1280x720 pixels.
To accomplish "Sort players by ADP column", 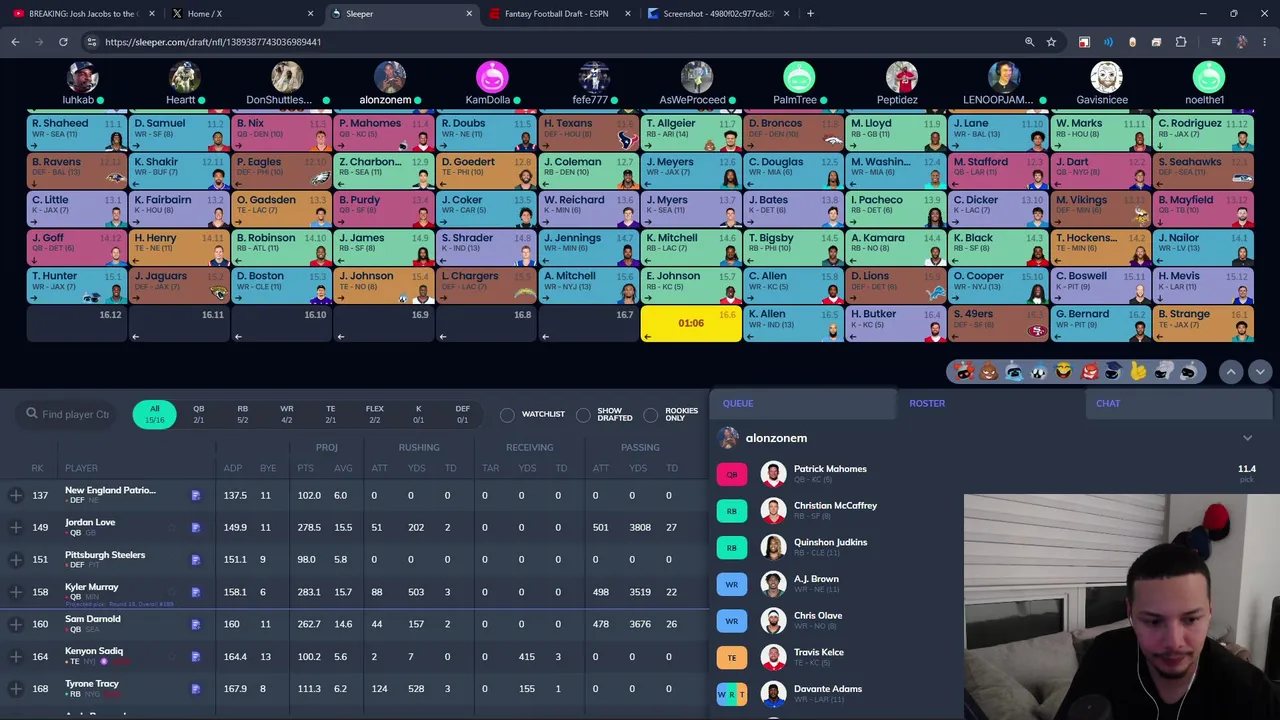I will pyautogui.click(x=233, y=468).
